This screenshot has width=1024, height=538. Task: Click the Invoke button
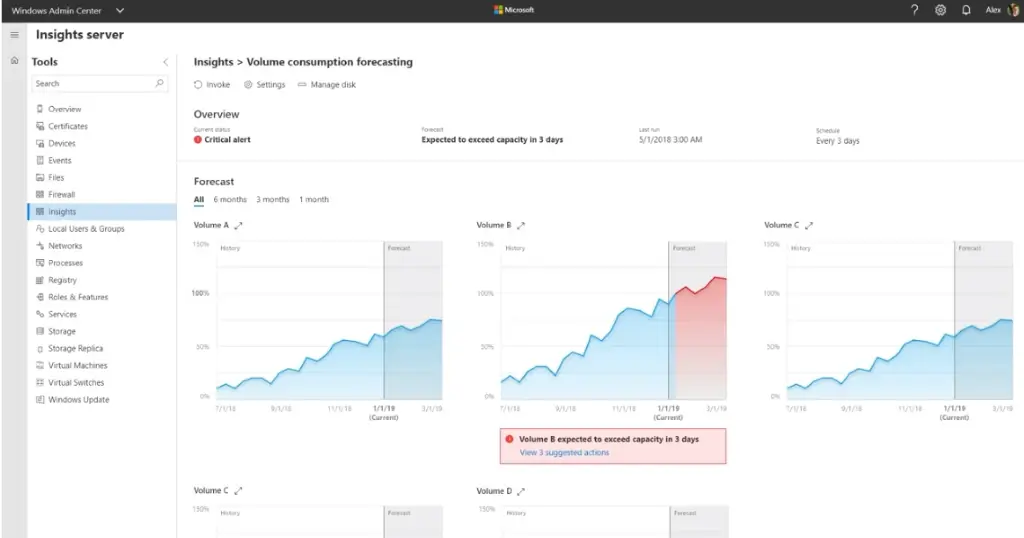click(212, 85)
